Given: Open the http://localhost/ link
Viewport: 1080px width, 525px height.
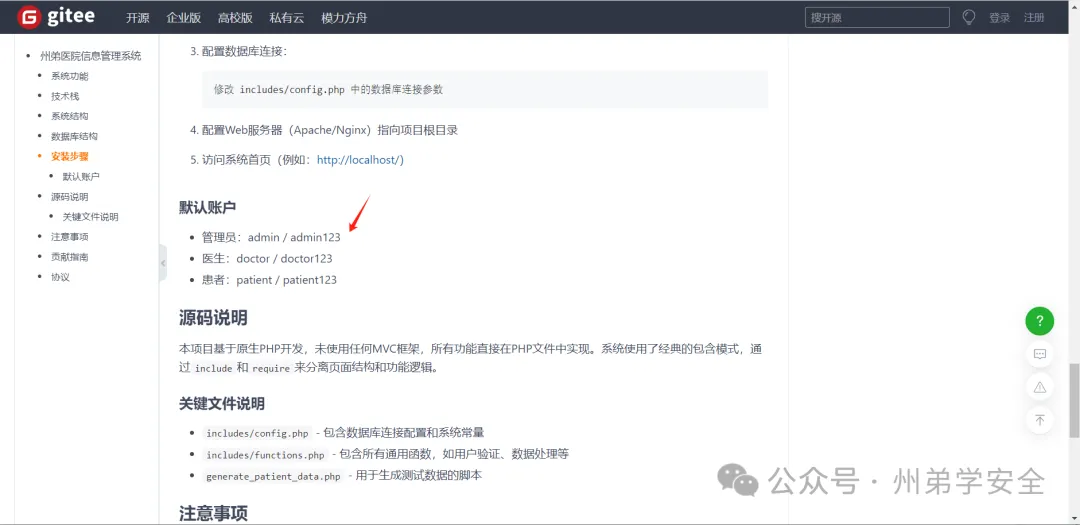Looking at the screenshot, I should click(360, 160).
